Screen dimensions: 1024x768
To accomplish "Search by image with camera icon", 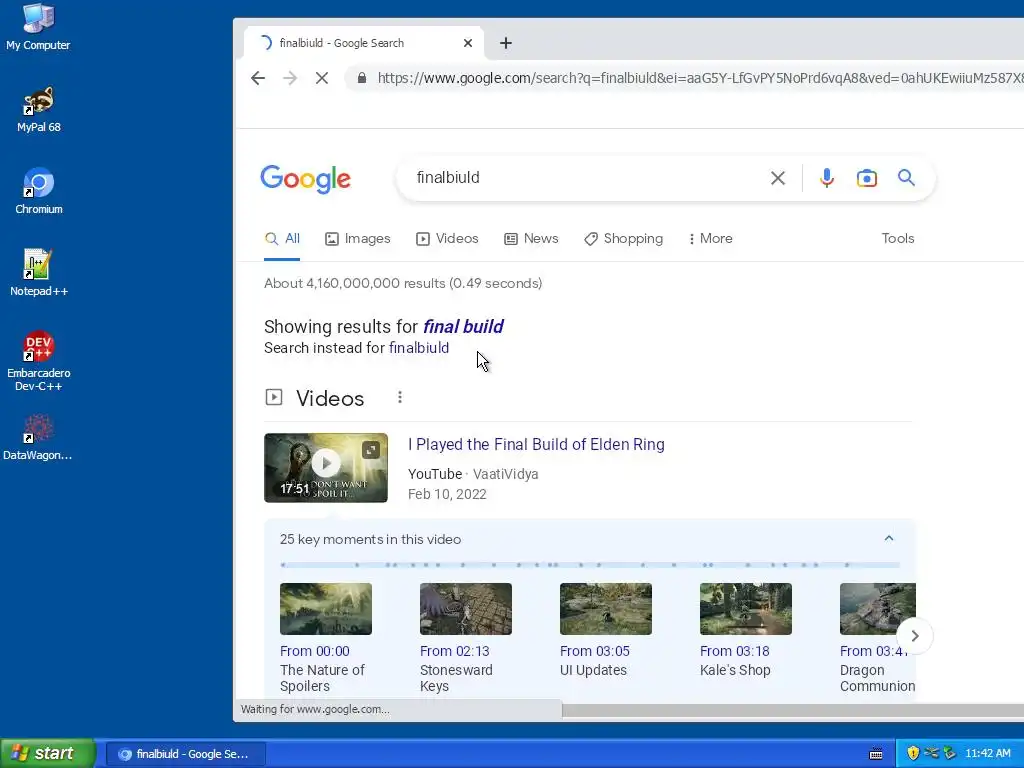I will [x=867, y=178].
